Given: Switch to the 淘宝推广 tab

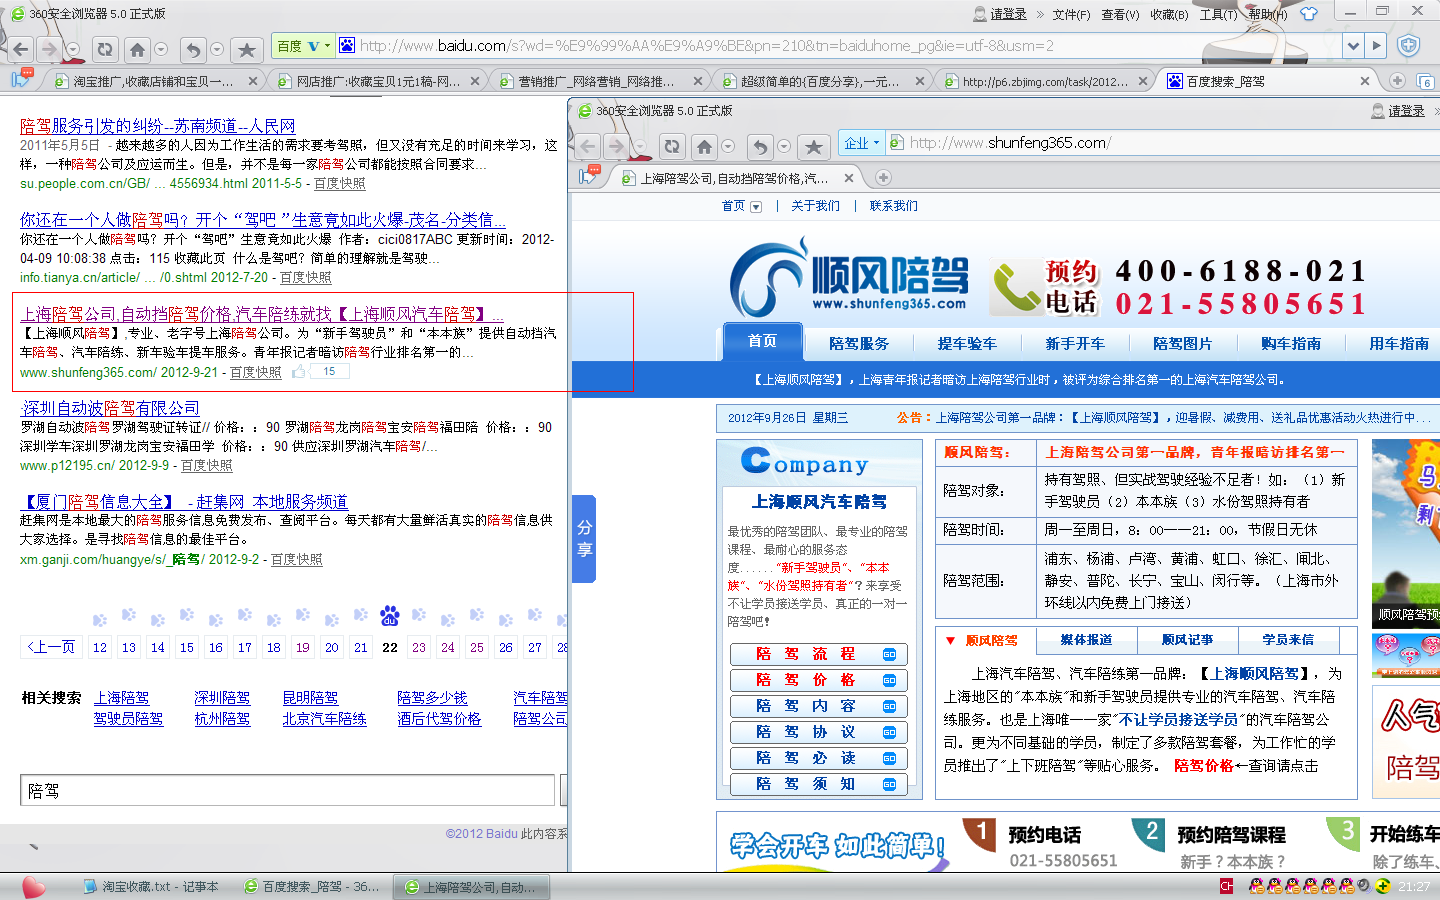Looking at the screenshot, I should pos(153,81).
